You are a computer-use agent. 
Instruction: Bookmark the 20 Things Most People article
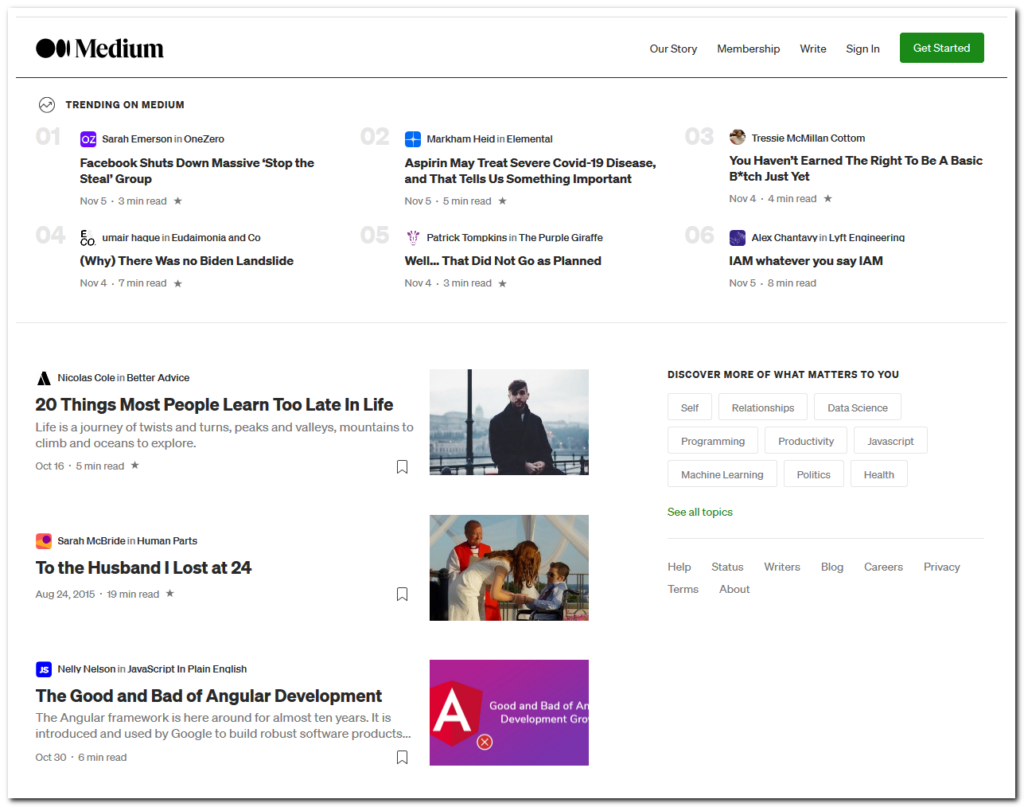(x=402, y=467)
